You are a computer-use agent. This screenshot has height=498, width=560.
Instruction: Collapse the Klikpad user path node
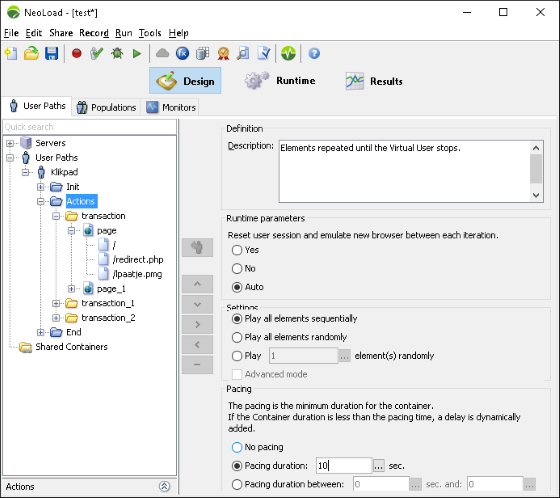25,172
